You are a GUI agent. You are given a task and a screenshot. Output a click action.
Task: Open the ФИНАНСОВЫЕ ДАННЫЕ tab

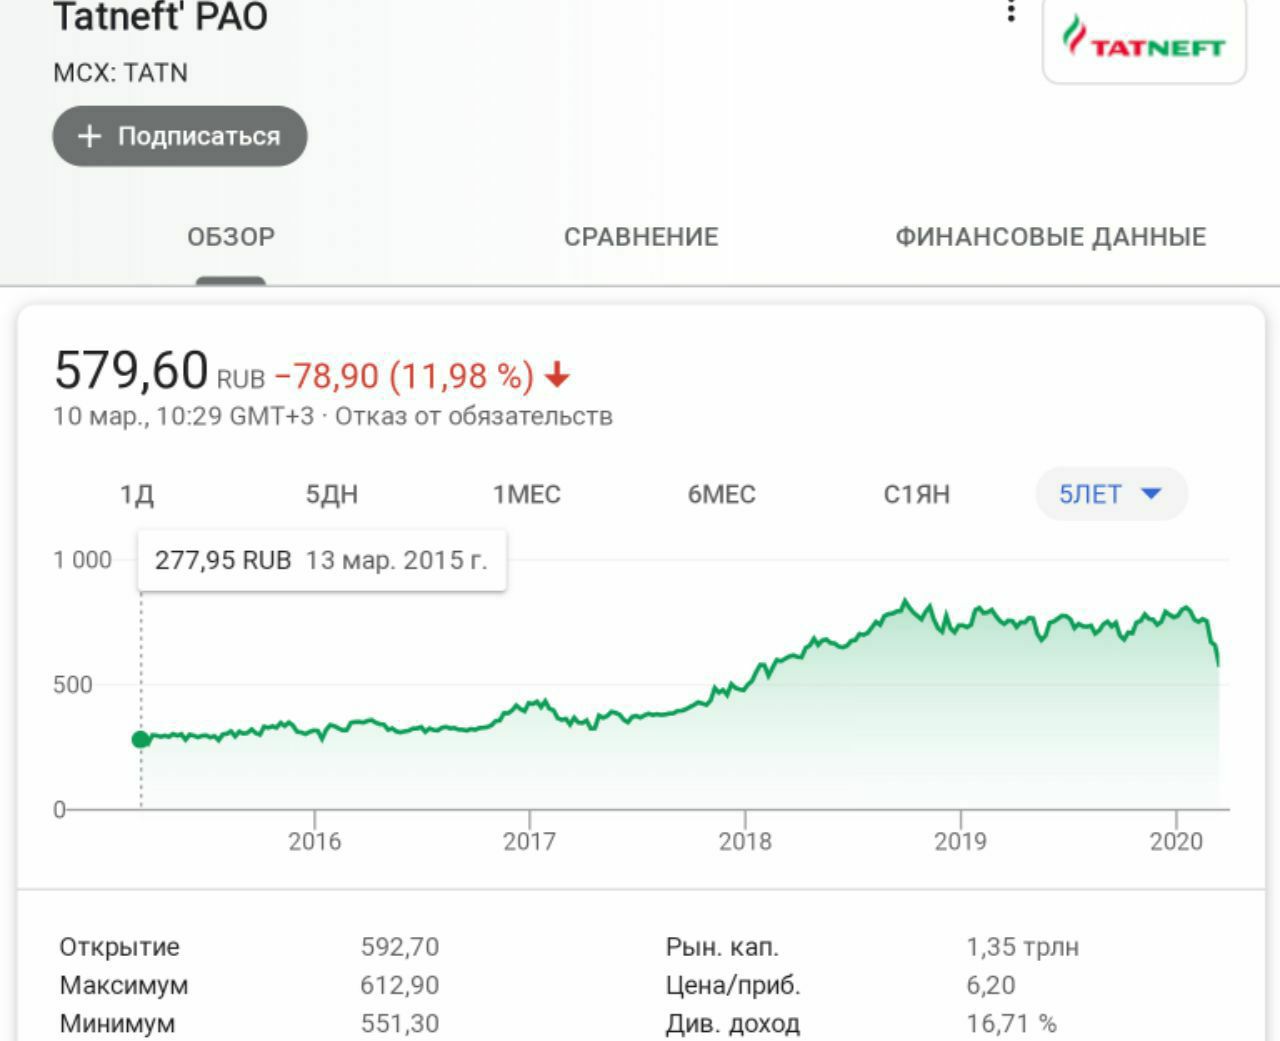tap(1050, 237)
